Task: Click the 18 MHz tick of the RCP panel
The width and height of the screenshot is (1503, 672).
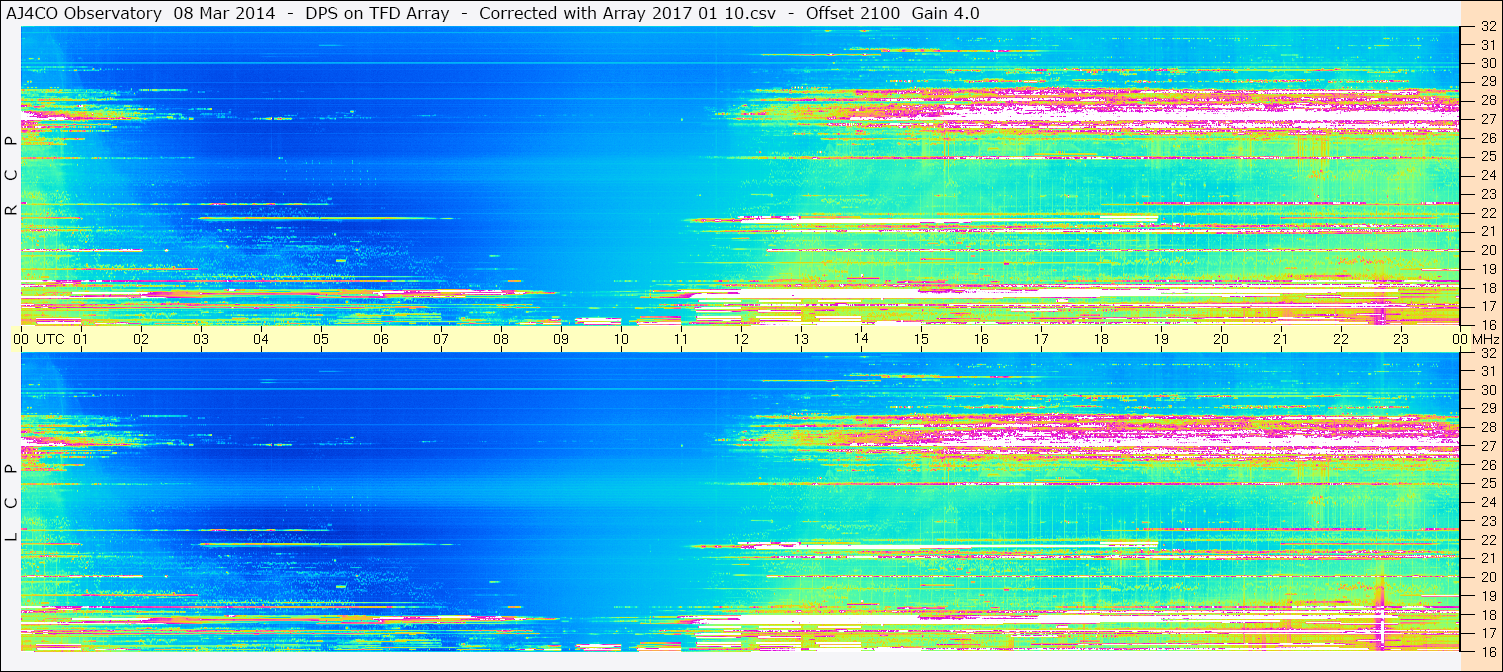Action: 1487,287
